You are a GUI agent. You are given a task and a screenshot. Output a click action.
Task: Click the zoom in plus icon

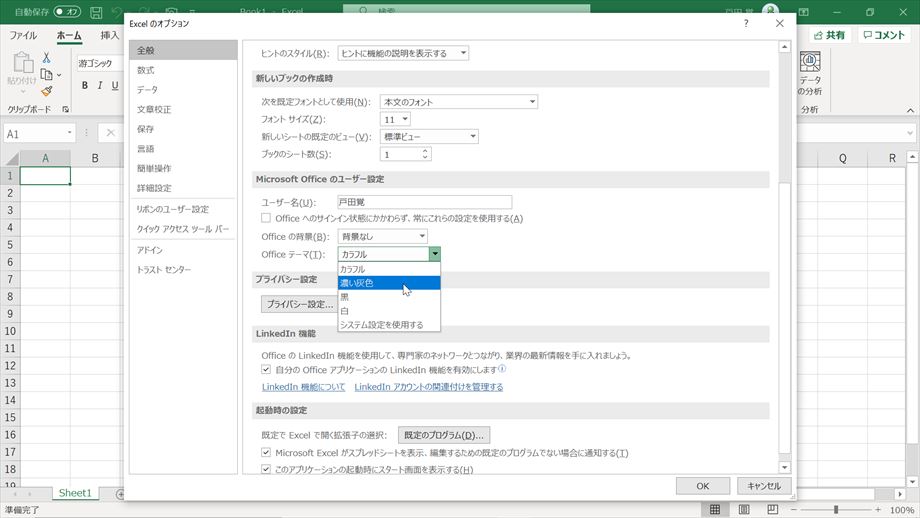coord(878,510)
